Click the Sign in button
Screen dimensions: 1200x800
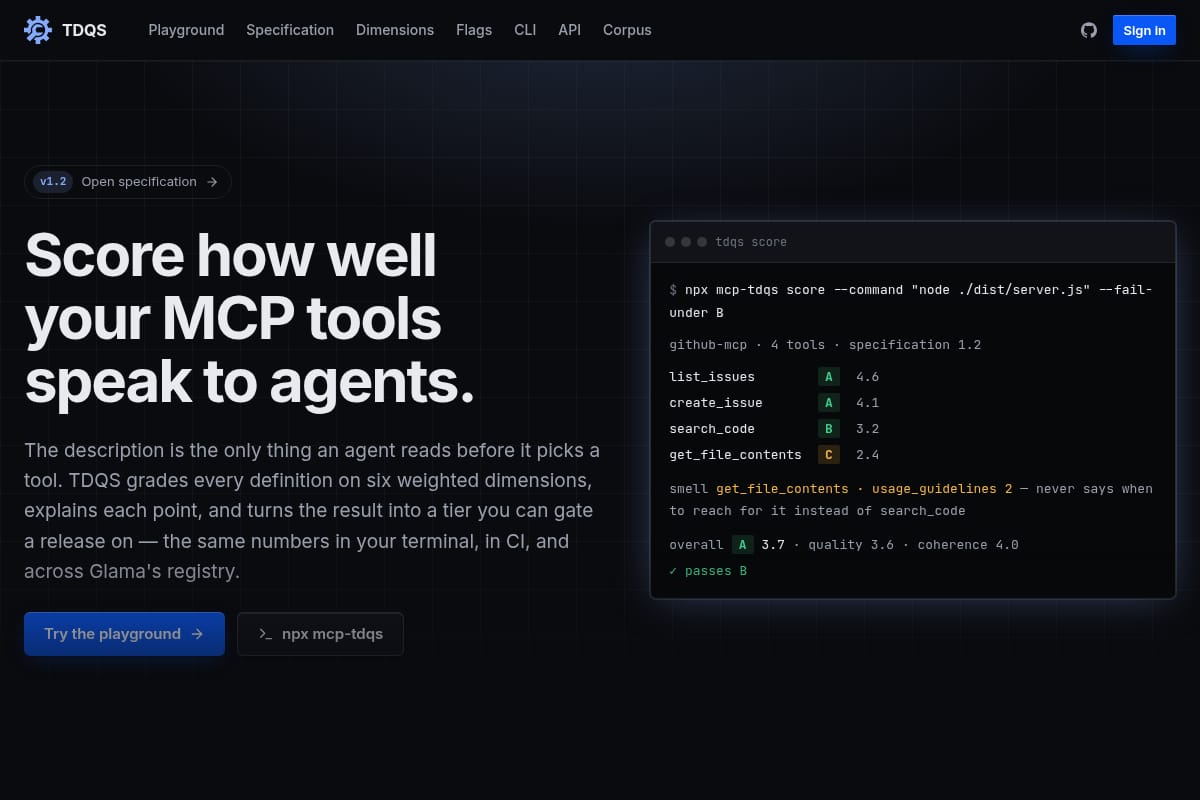[x=1144, y=30]
